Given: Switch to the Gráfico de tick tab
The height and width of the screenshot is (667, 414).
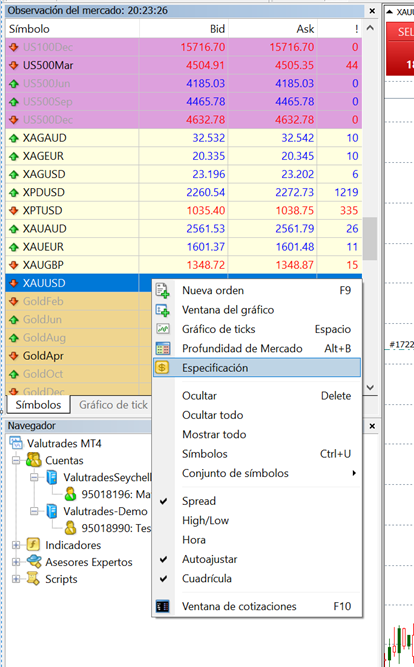Looking at the screenshot, I should tap(113, 405).
